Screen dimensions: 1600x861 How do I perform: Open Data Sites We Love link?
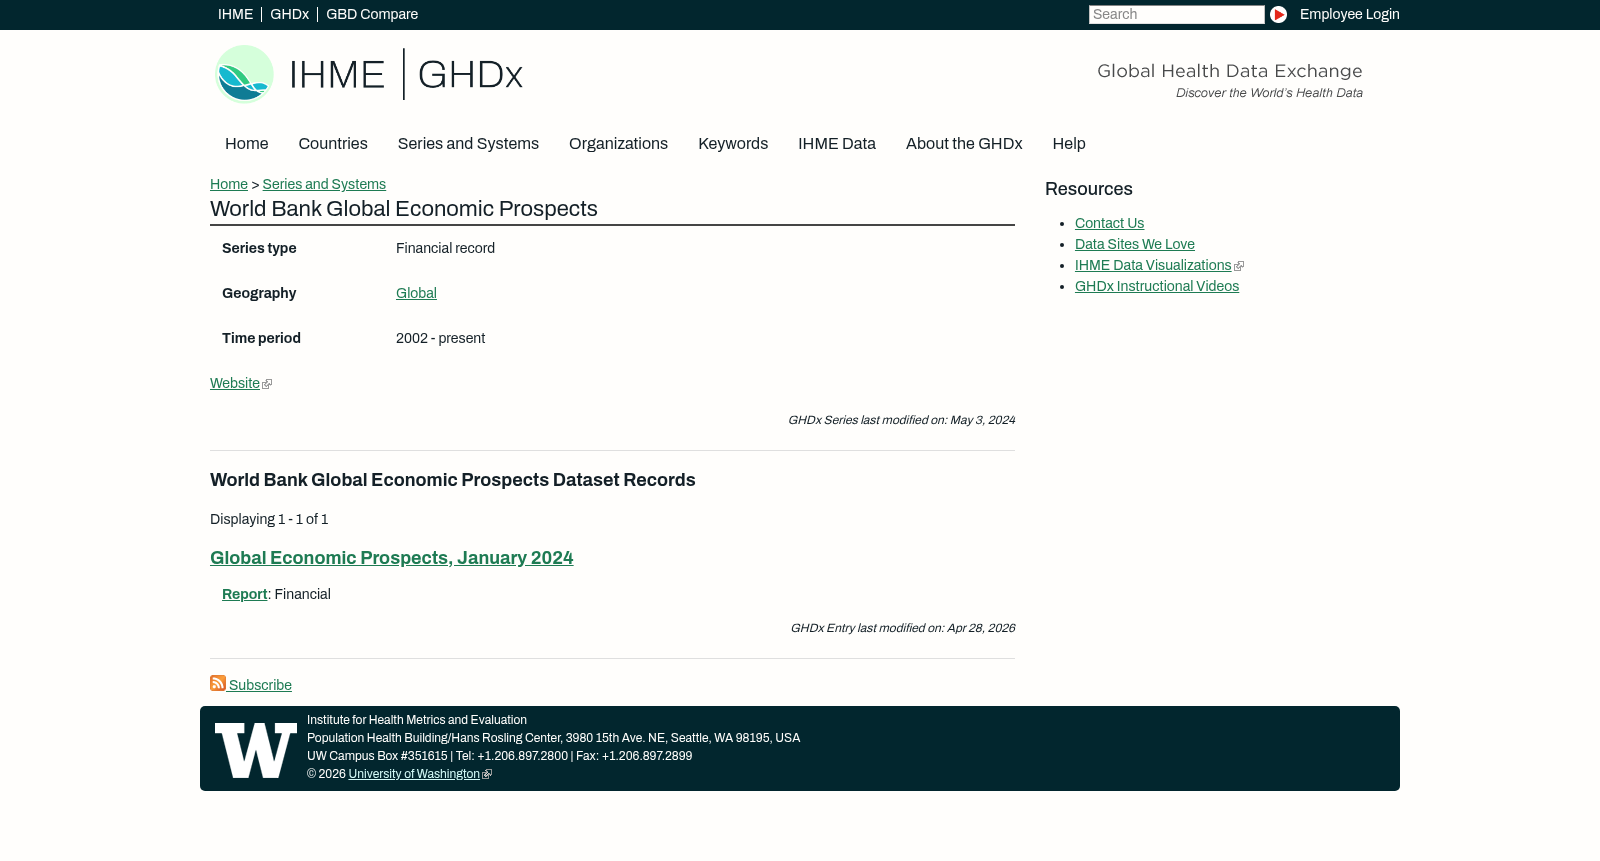(x=1135, y=245)
